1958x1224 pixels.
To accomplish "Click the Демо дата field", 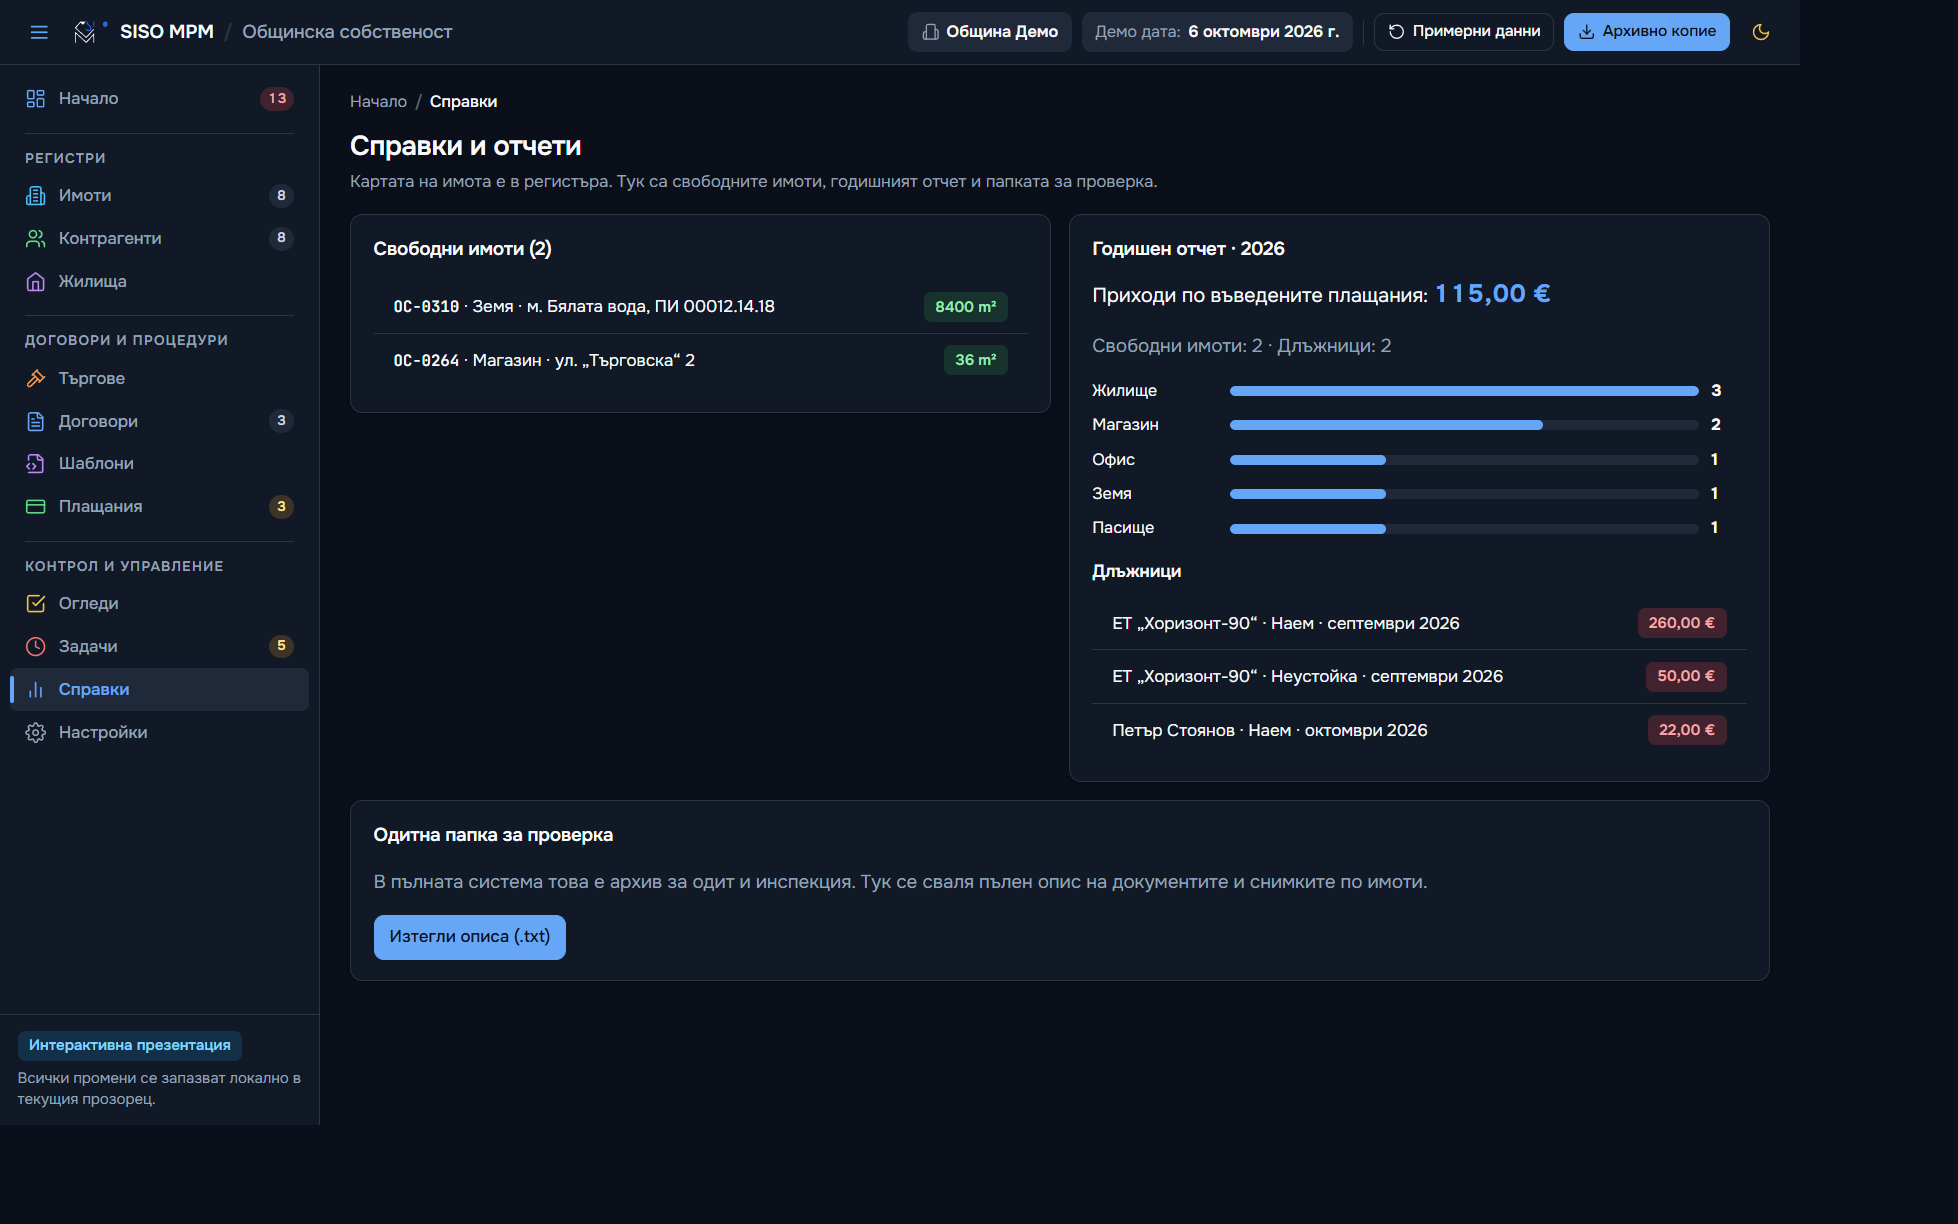I will 1216,32.
